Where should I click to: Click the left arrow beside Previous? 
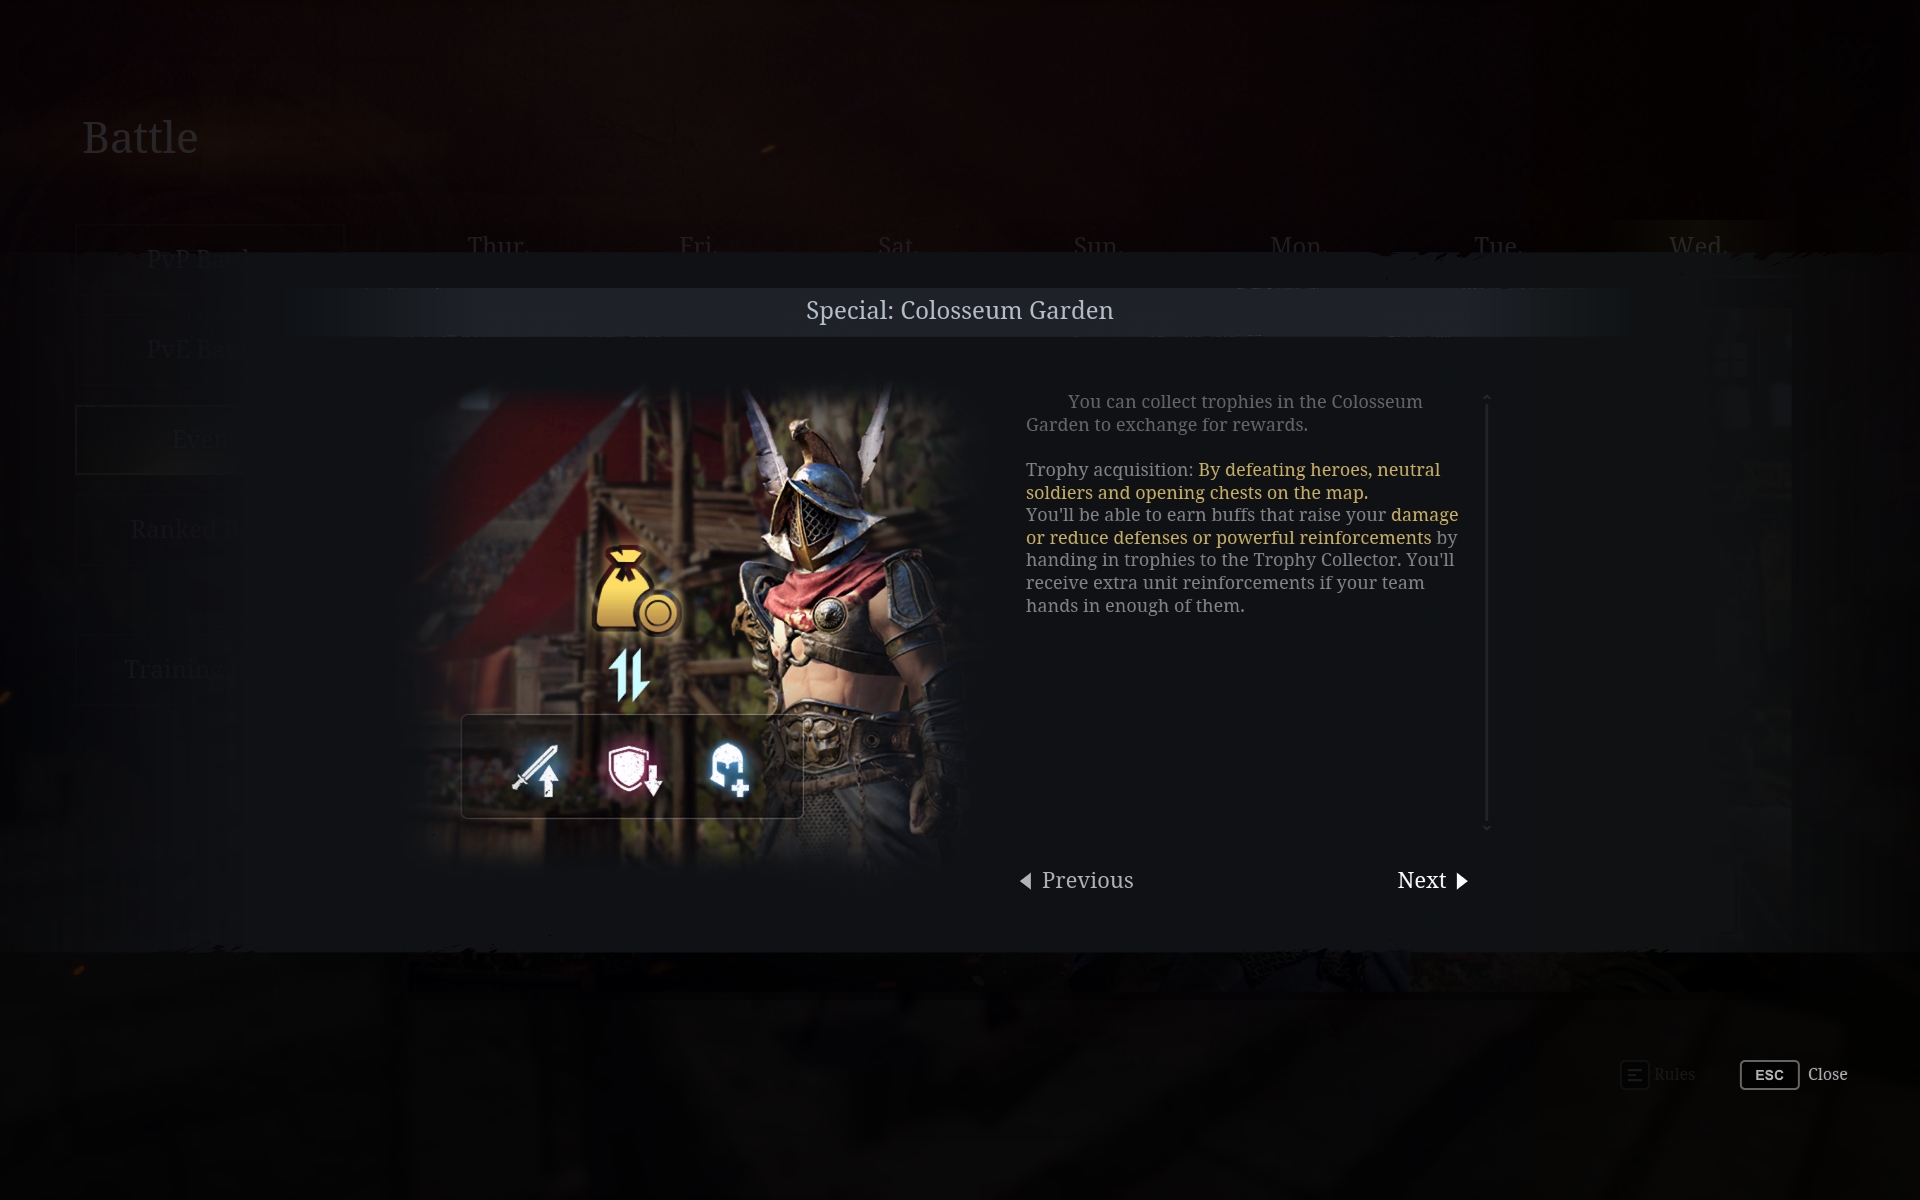(x=1025, y=881)
